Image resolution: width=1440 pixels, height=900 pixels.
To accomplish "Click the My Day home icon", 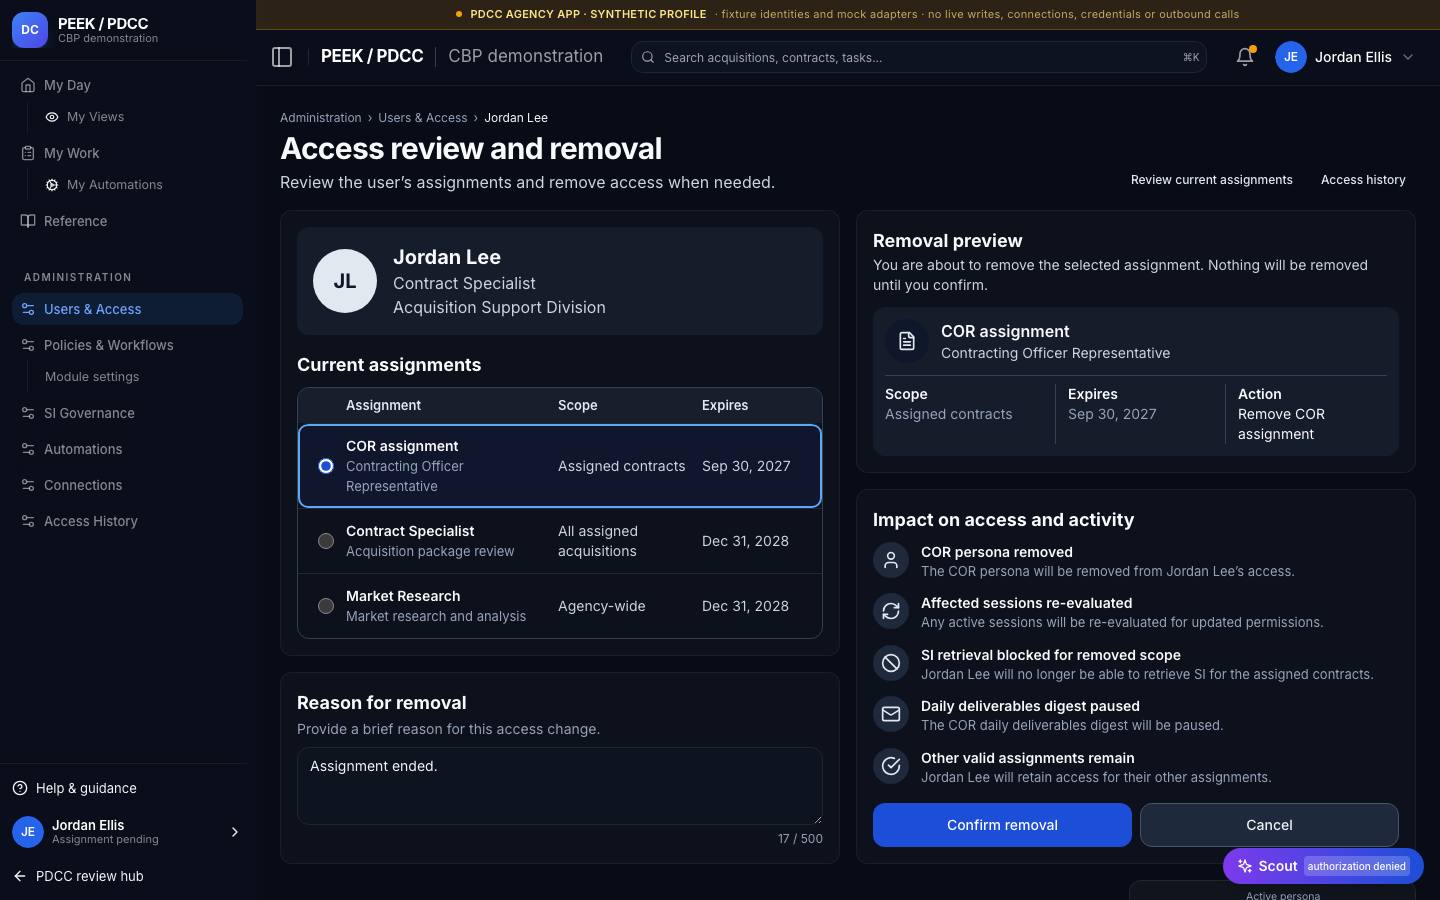I will pyautogui.click(x=28, y=85).
